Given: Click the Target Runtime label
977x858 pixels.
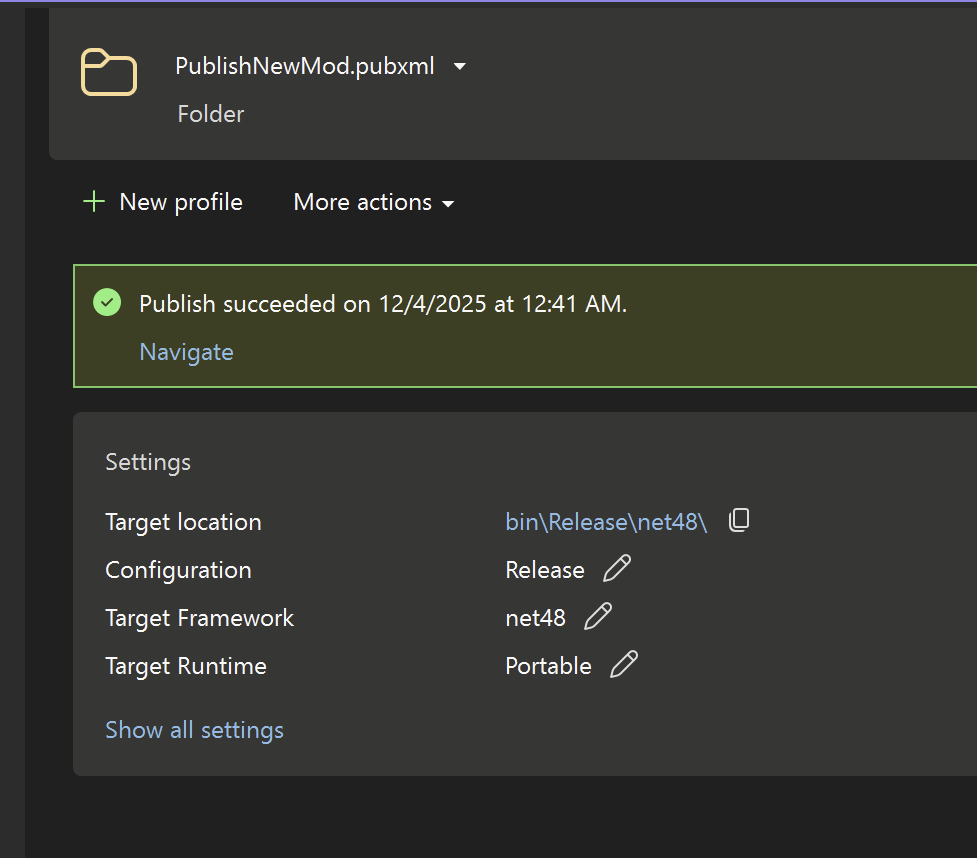Looking at the screenshot, I should click(x=186, y=666).
